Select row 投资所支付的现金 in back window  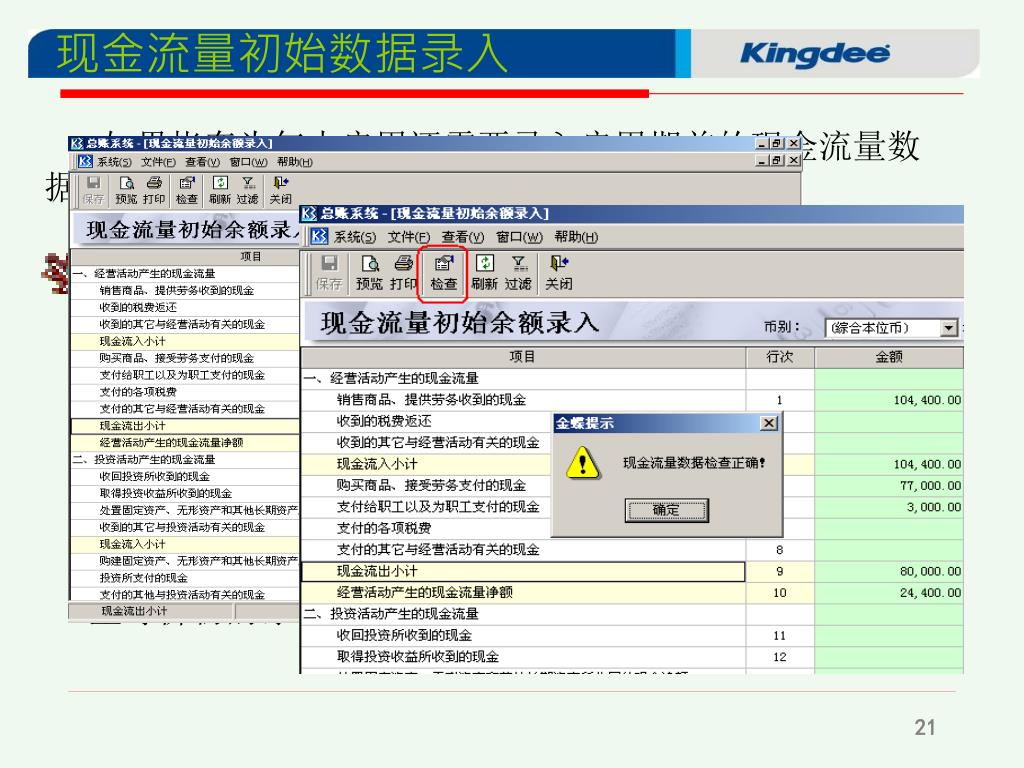click(185, 578)
